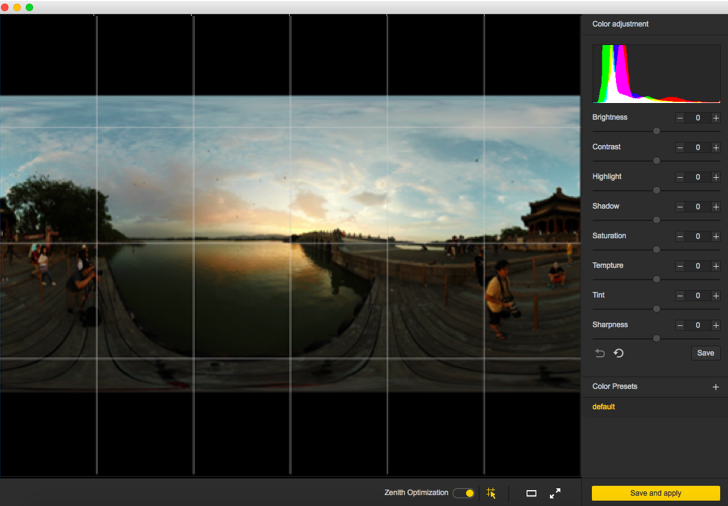The height and width of the screenshot is (506, 728).
Task: Click the Brightness slider handle
Action: coord(656,131)
